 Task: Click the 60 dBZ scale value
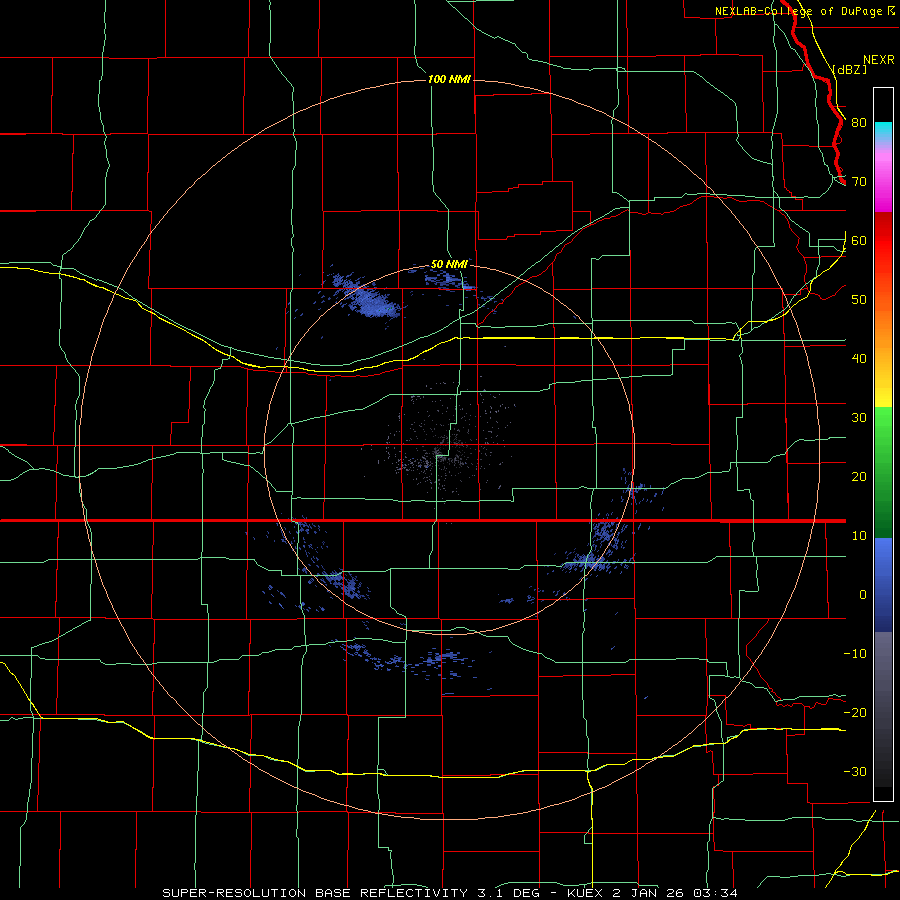tap(859, 241)
